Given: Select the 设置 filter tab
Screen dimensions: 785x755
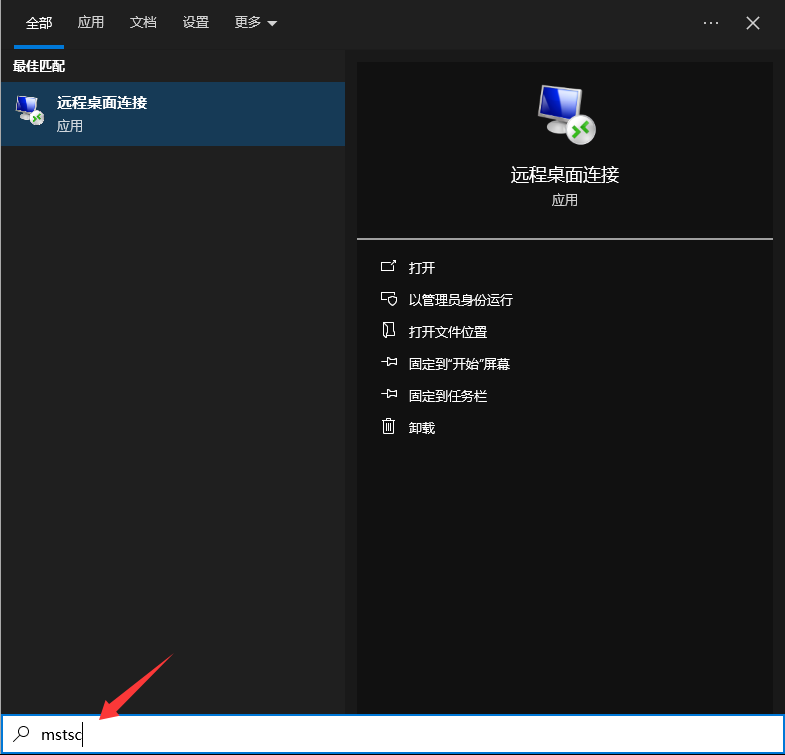Looking at the screenshot, I should 196,23.
